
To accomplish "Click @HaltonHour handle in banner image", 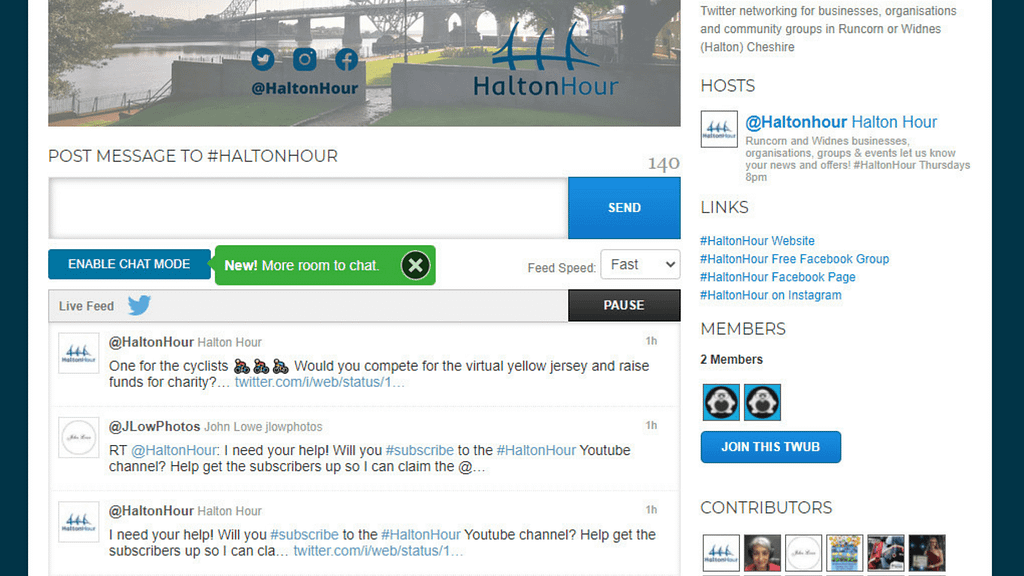I will click(304, 88).
